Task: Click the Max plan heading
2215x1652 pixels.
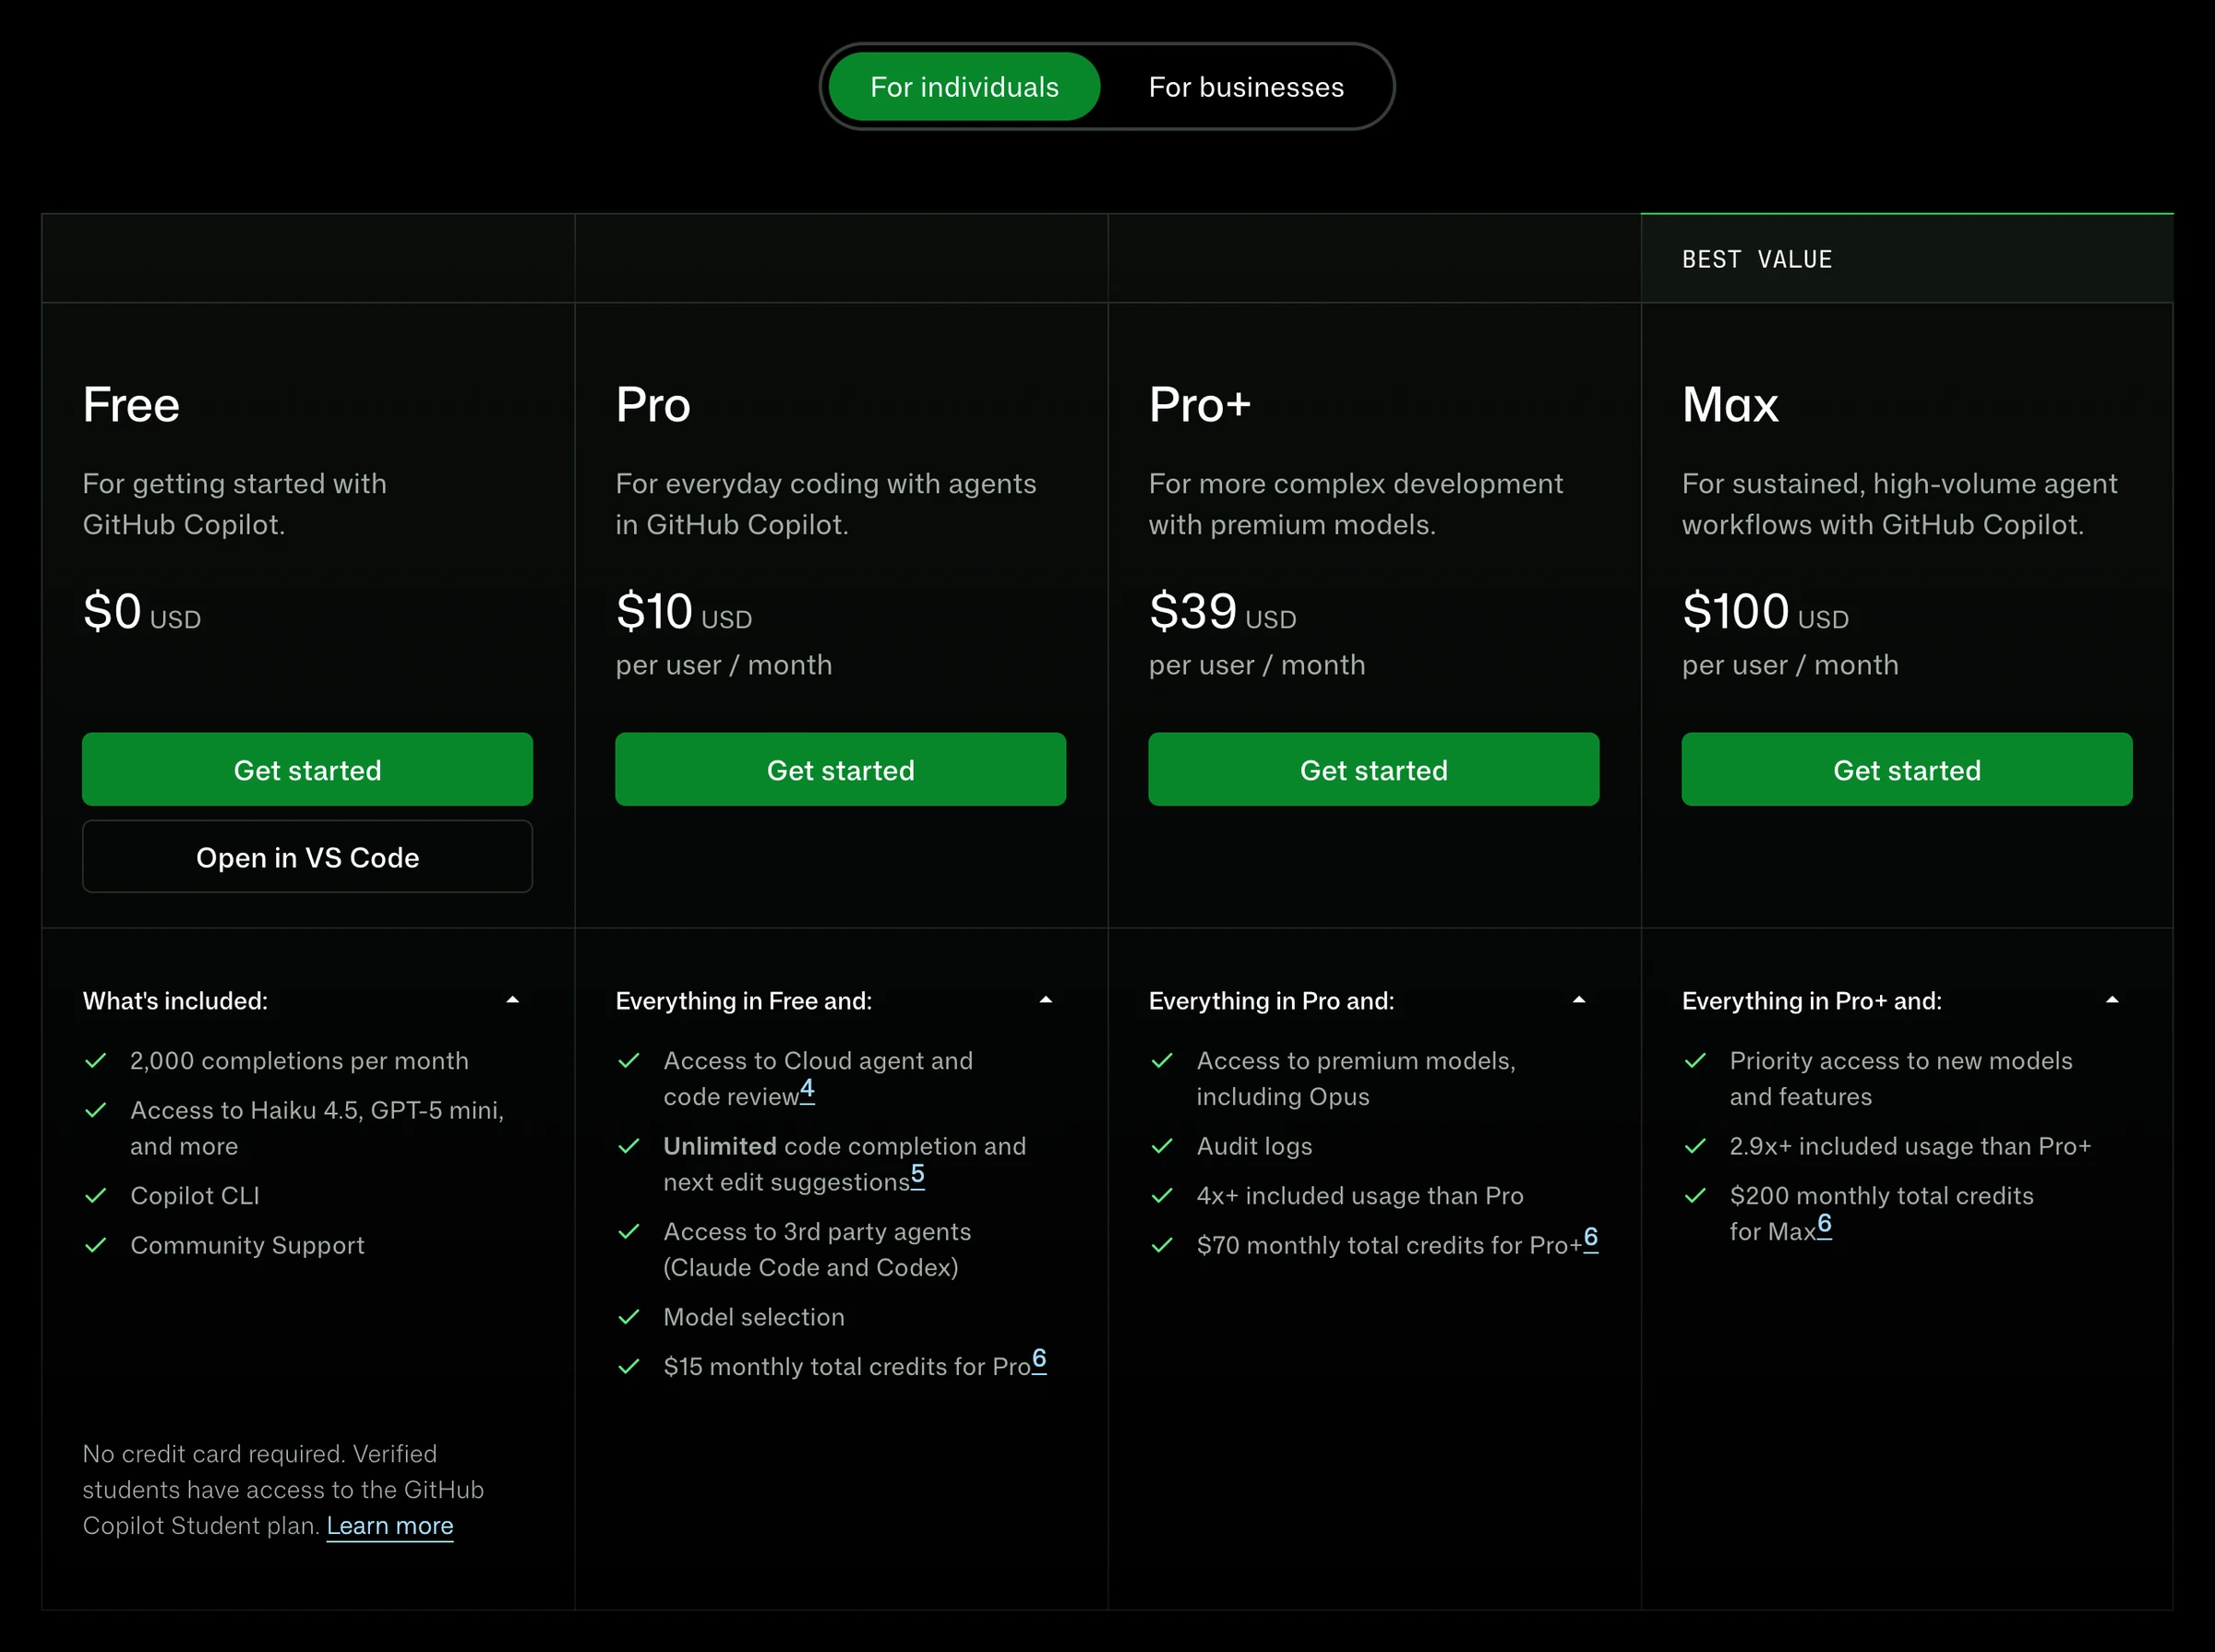Action: pos(1730,405)
